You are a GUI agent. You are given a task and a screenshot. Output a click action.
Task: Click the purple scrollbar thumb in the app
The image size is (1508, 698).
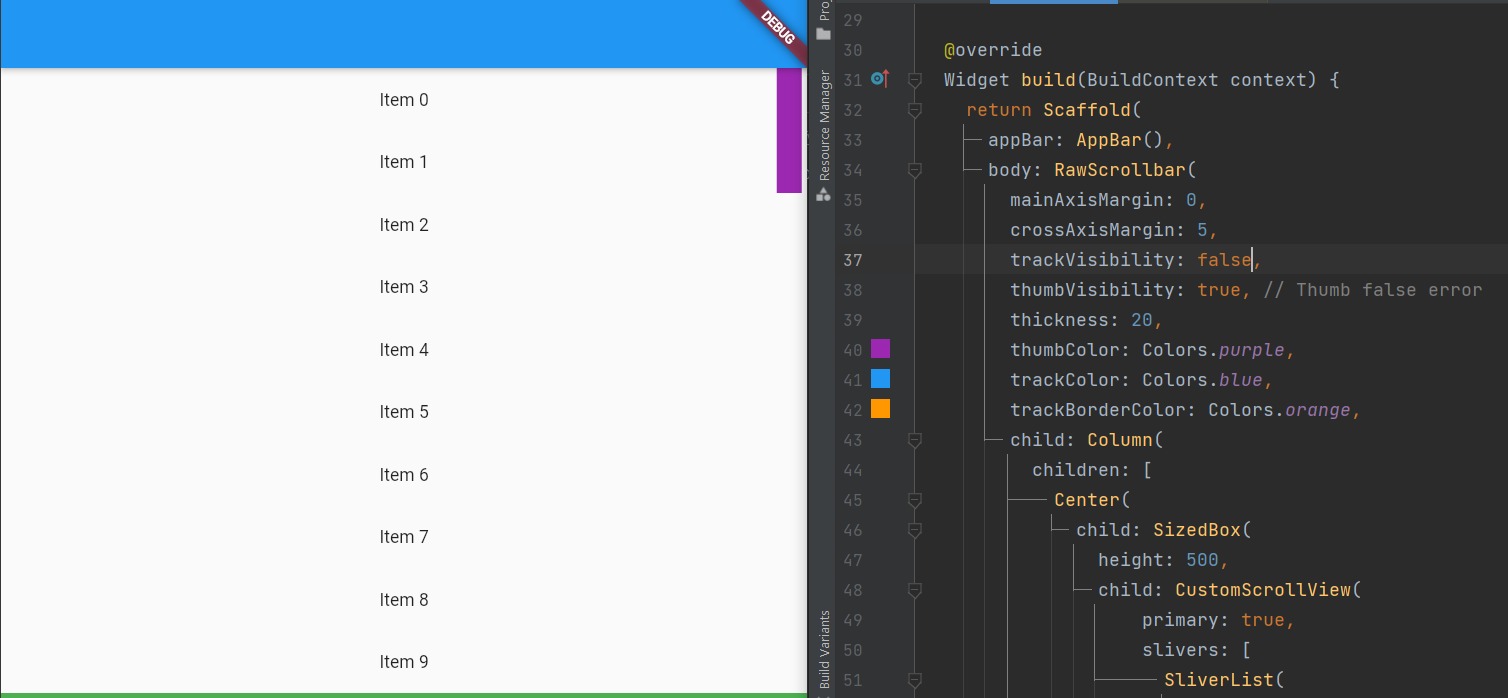pyautogui.click(x=788, y=130)
